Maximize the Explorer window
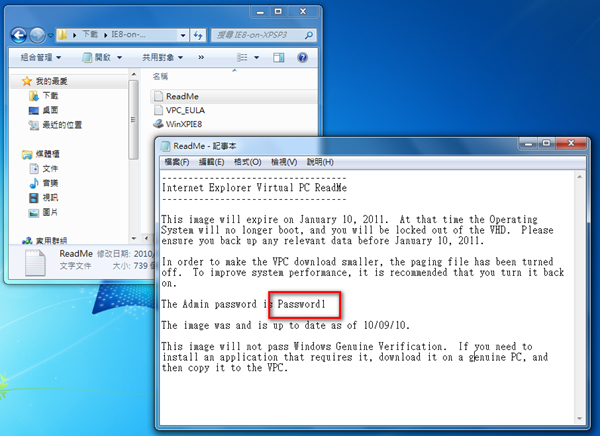The height and width of the screenshot is (436, 600). pos(278,12)
